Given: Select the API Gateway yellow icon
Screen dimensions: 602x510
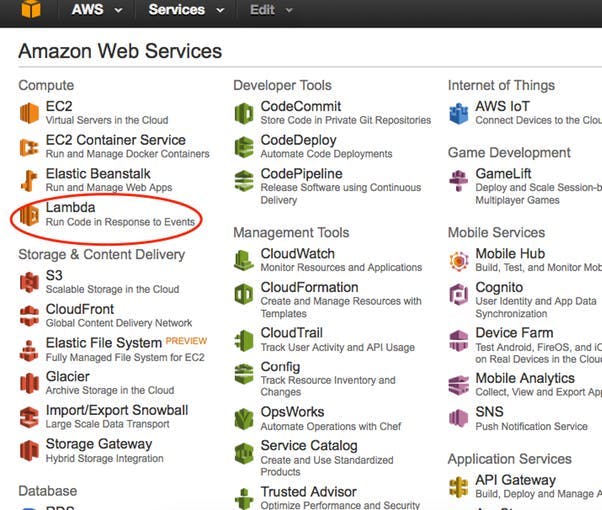Looking at the screenshot, I should pos(459,487).
